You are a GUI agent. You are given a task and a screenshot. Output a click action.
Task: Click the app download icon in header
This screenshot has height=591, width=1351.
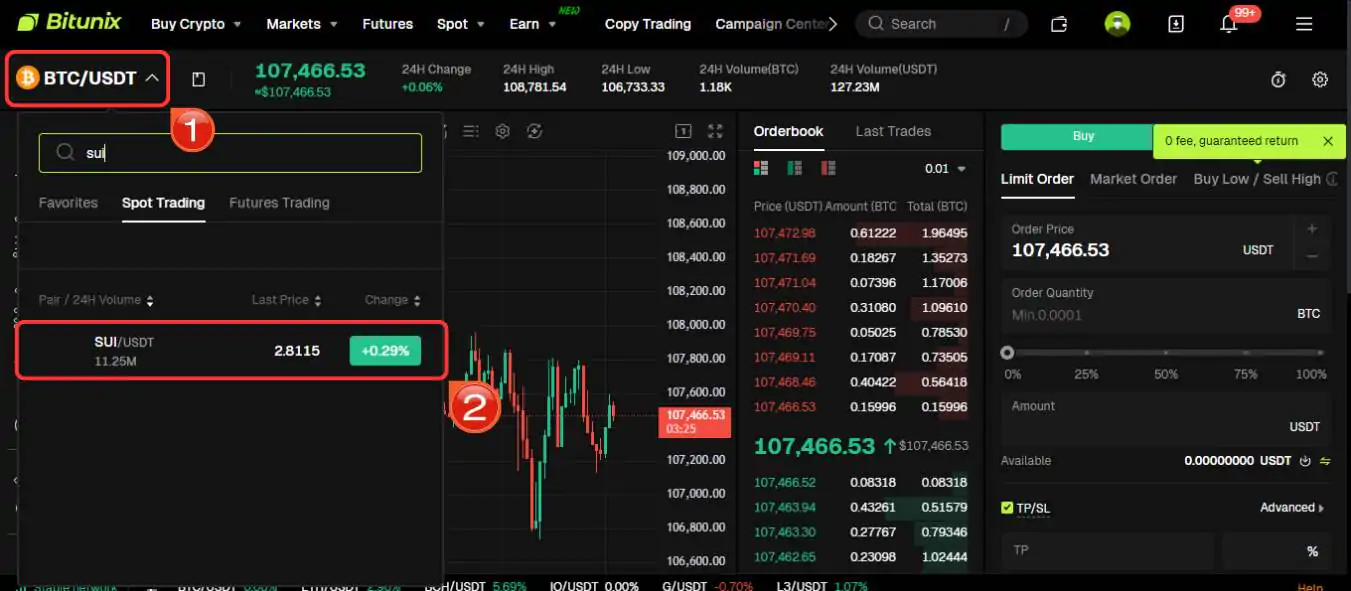1176,24
